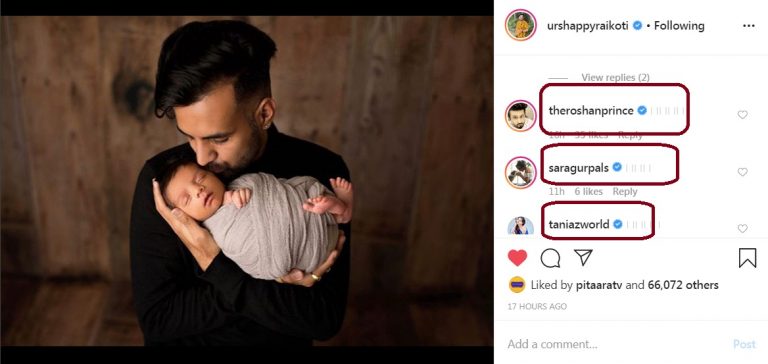Click the Post comment button
768x364 pixels.
click(x=744, y=344)
